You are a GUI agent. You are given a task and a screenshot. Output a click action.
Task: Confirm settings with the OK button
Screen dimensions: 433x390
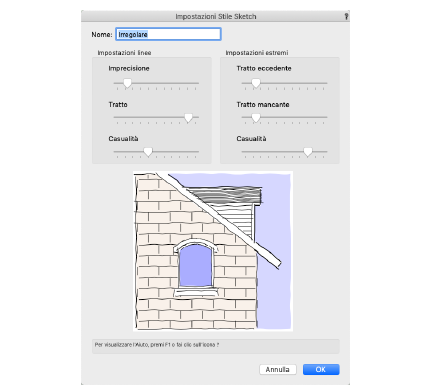point(321,369)
